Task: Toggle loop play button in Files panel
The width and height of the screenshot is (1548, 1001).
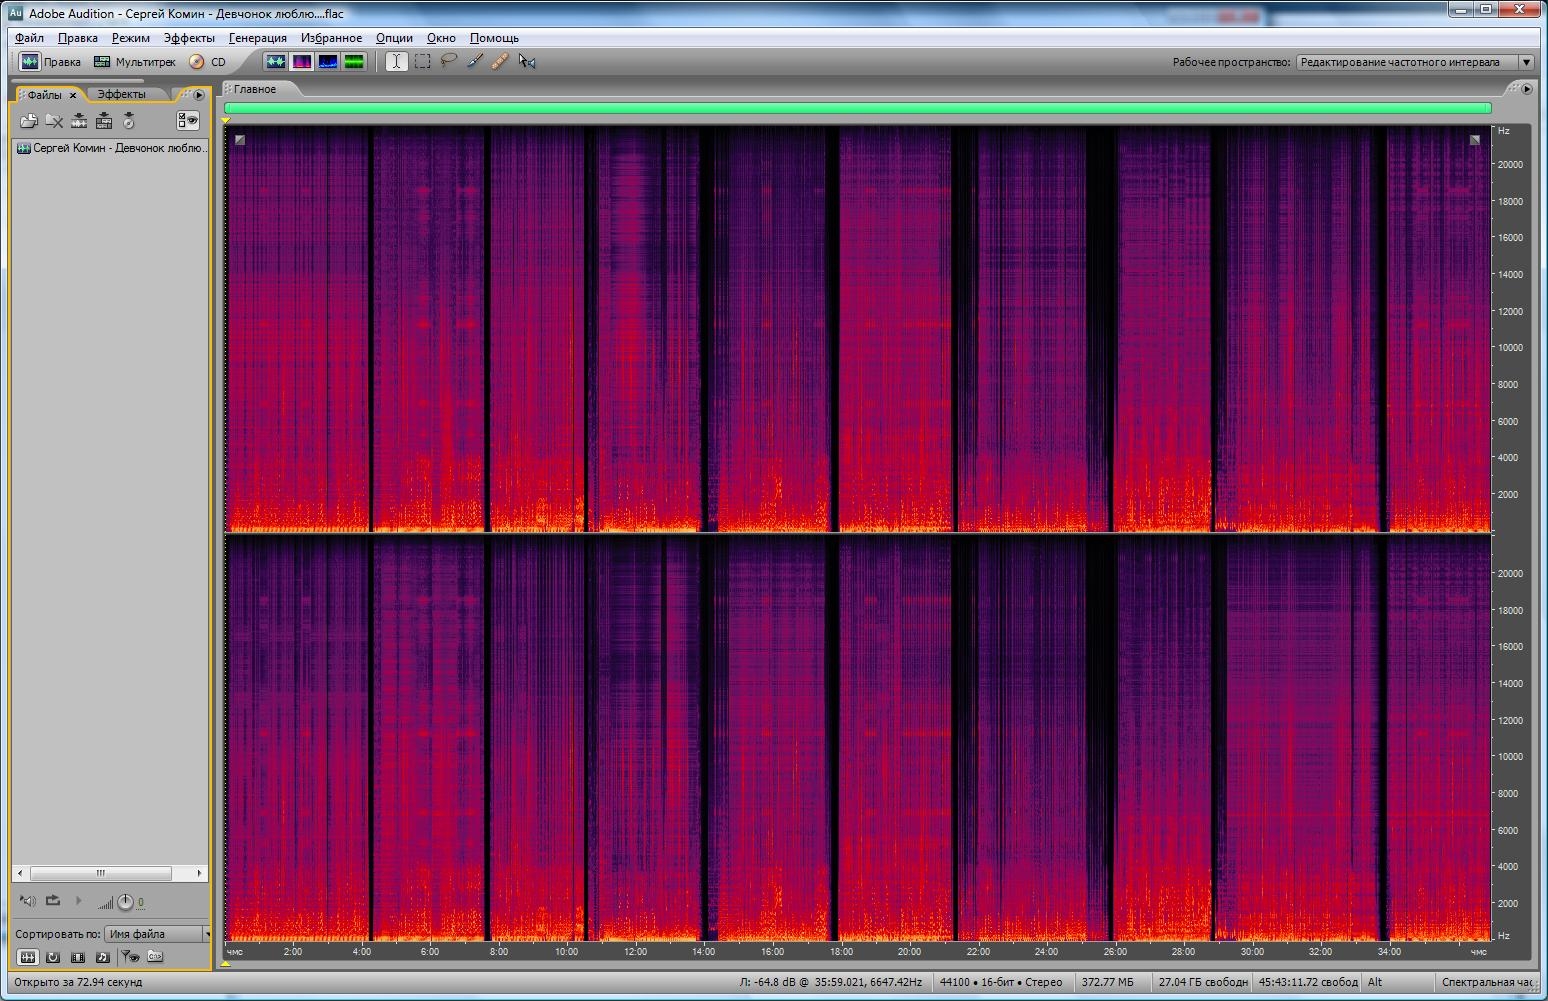Action: pyautogui.click(x=53, y=901)
